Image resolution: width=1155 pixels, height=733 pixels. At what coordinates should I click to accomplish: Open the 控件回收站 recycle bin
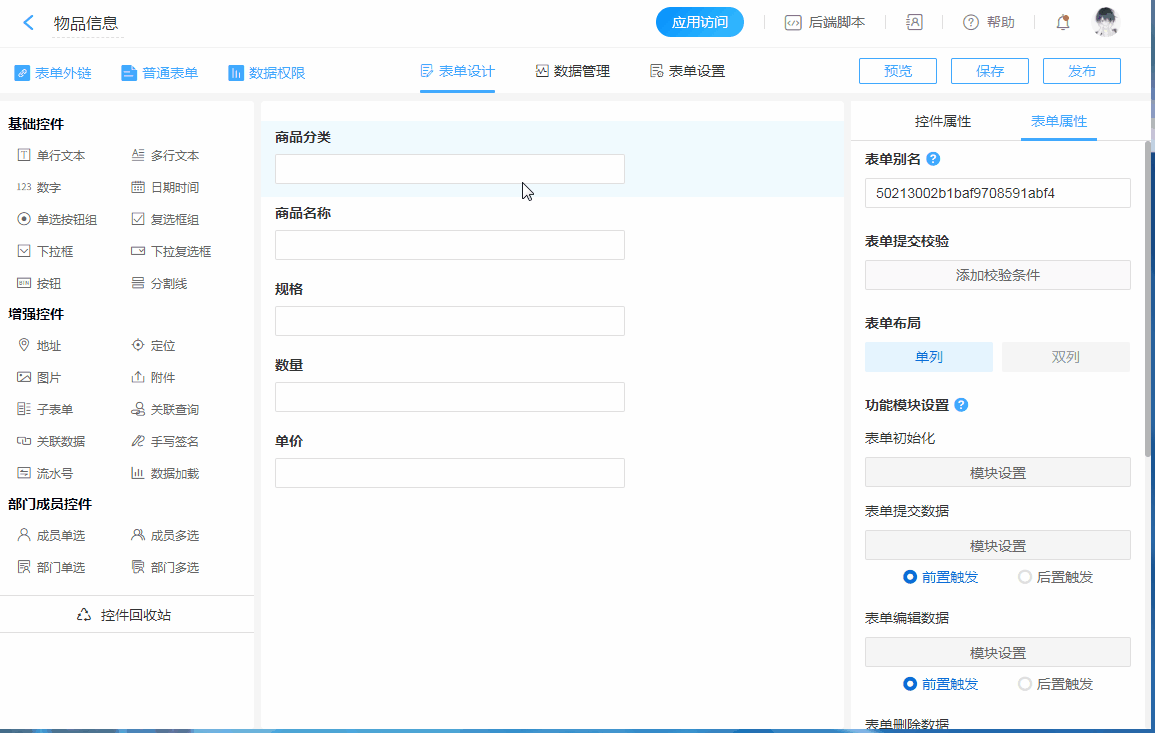[126, 615]
